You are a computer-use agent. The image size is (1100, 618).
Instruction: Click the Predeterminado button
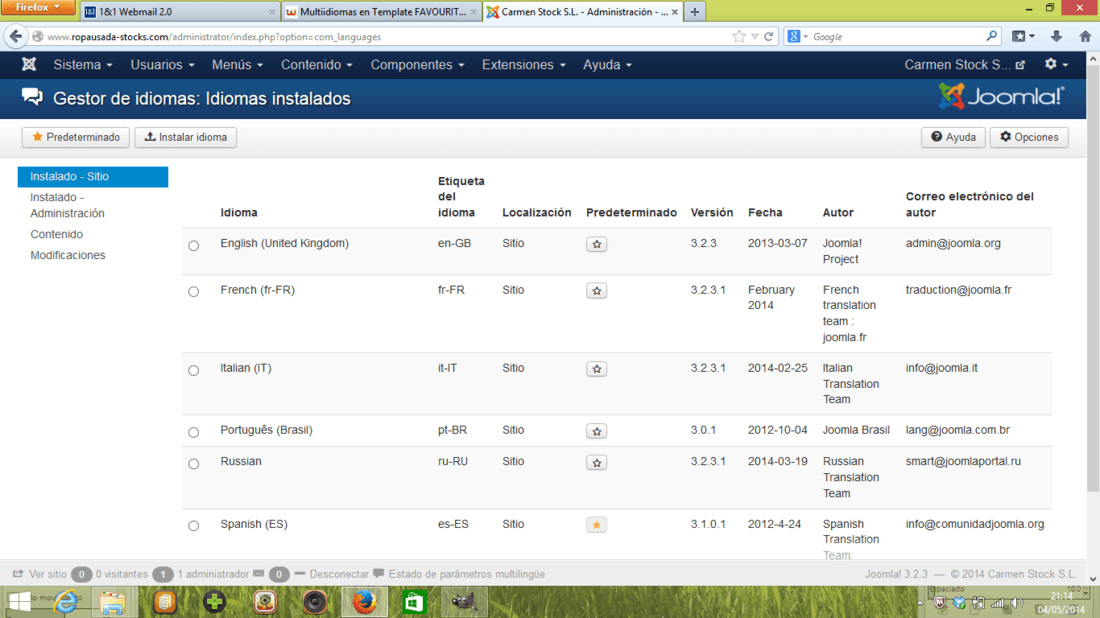click(76, 137)
